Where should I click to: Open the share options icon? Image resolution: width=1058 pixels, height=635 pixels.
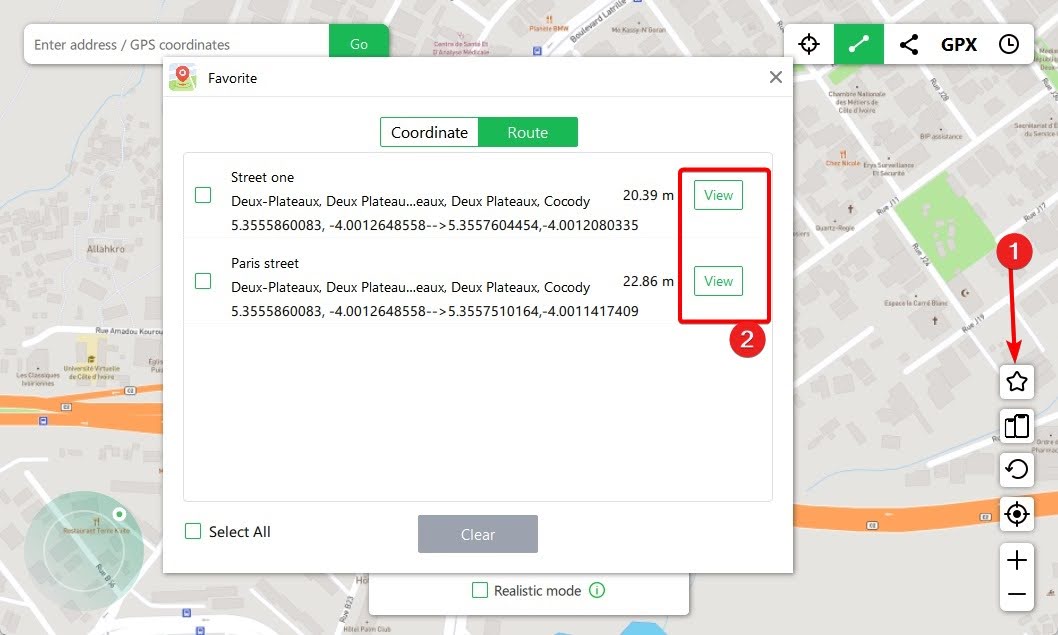pos(908,44)
